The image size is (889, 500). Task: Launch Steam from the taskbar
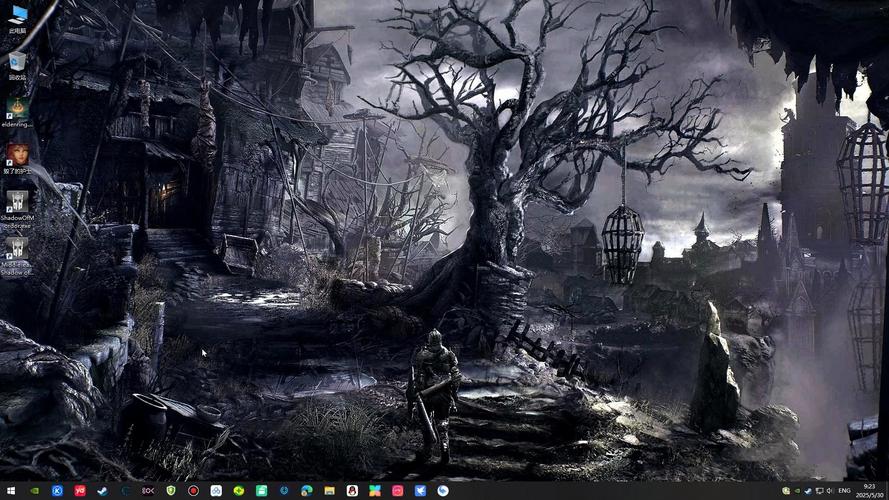103,490
